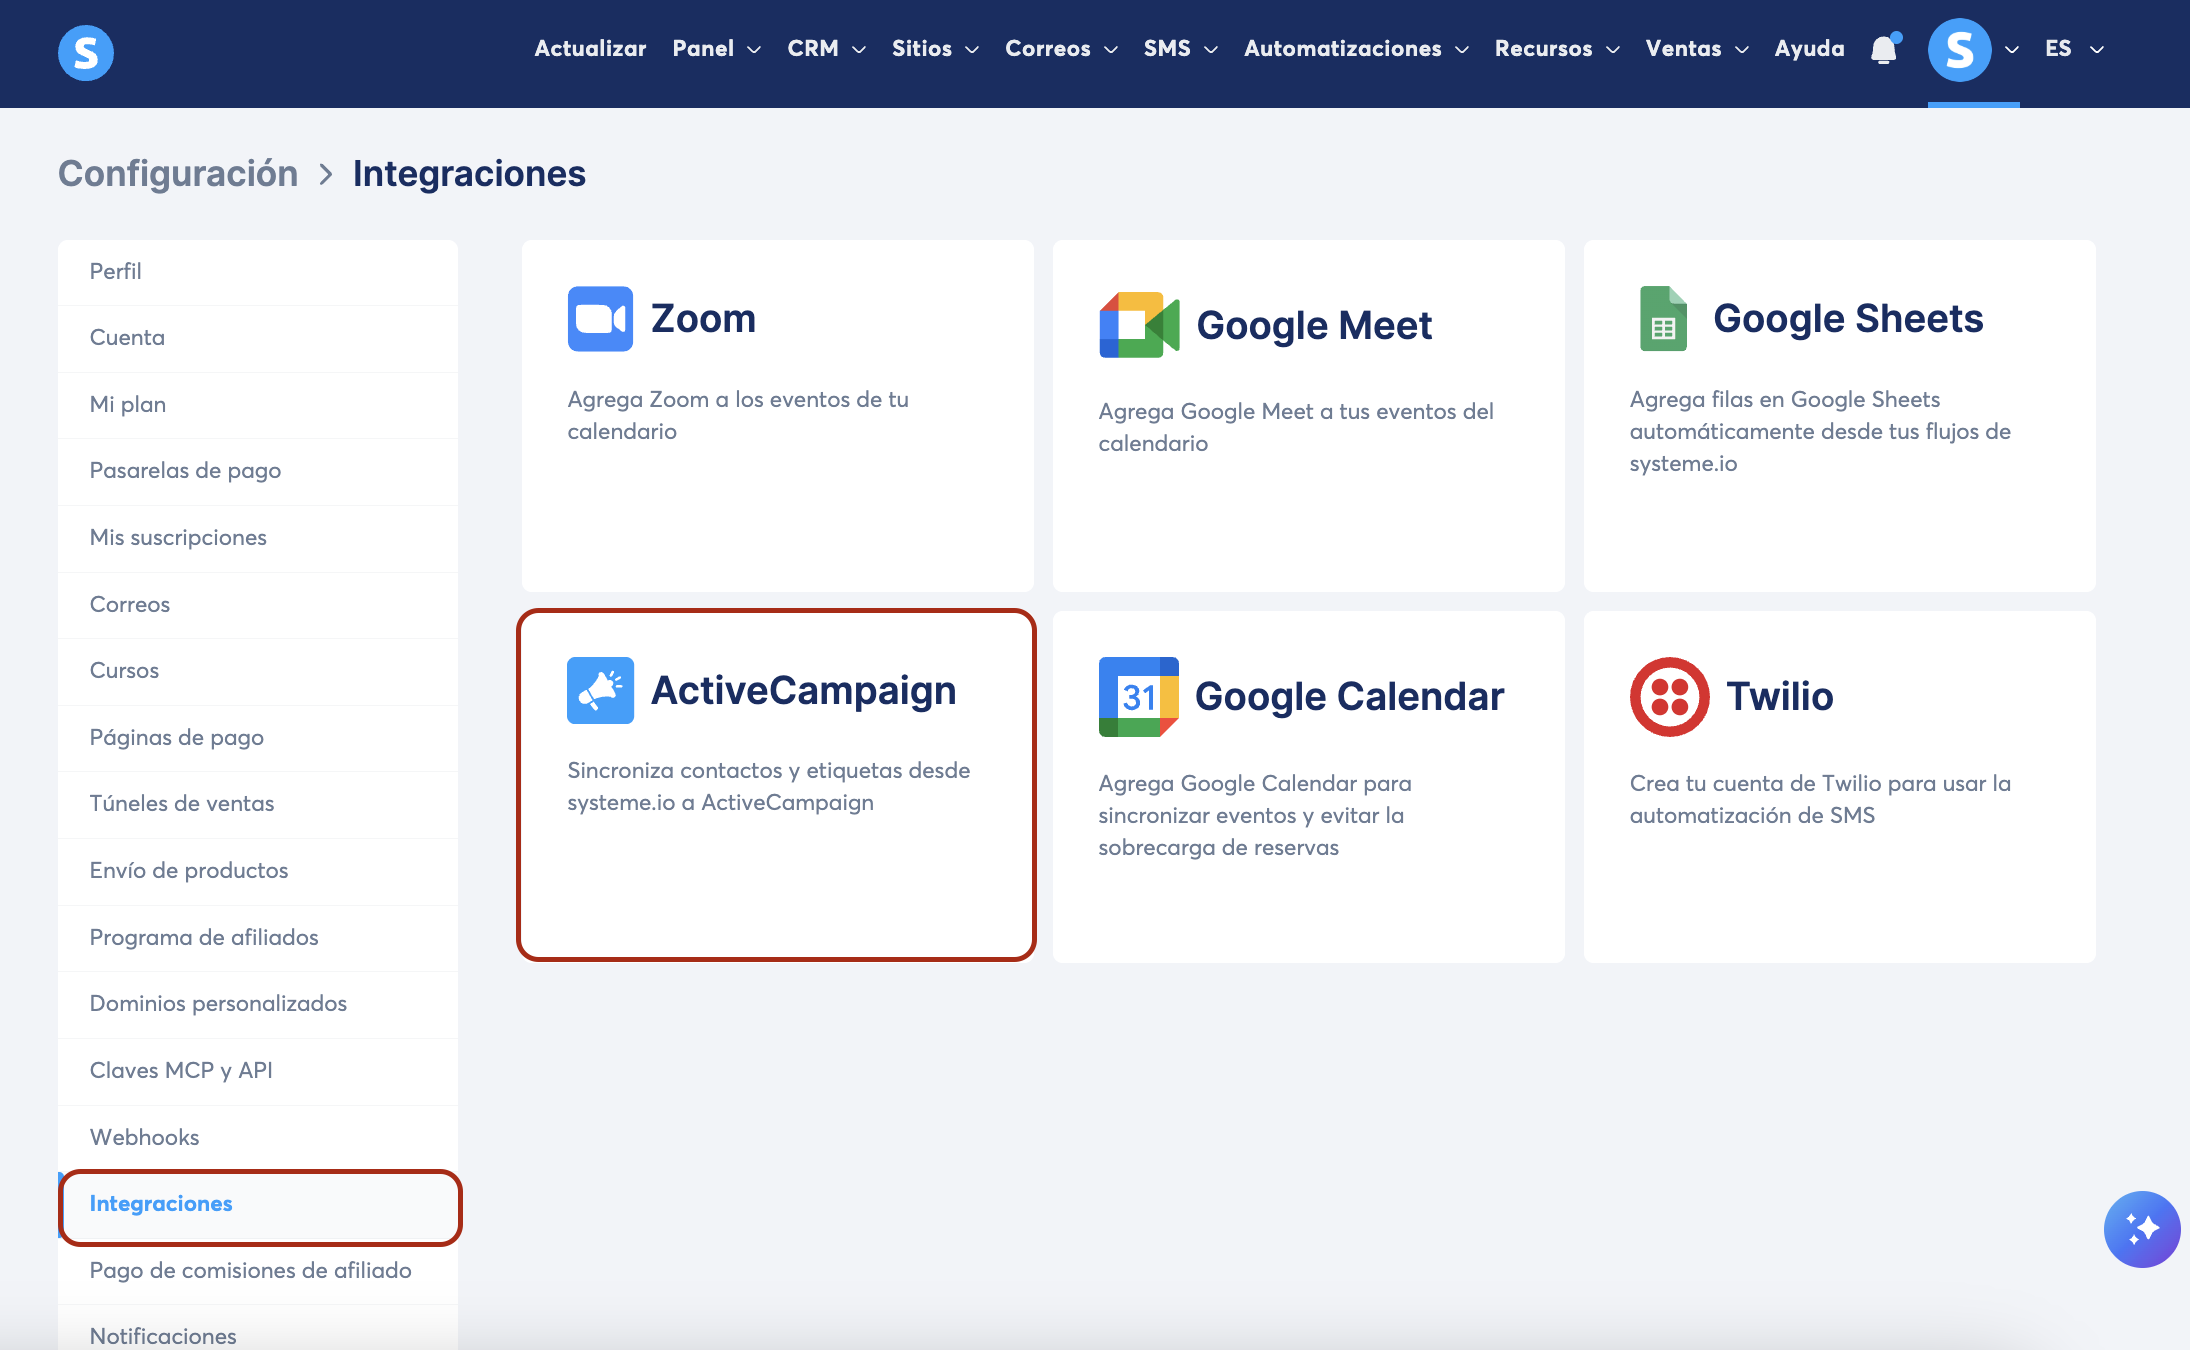Select Mi plan in the sidebar

[258, 405]
